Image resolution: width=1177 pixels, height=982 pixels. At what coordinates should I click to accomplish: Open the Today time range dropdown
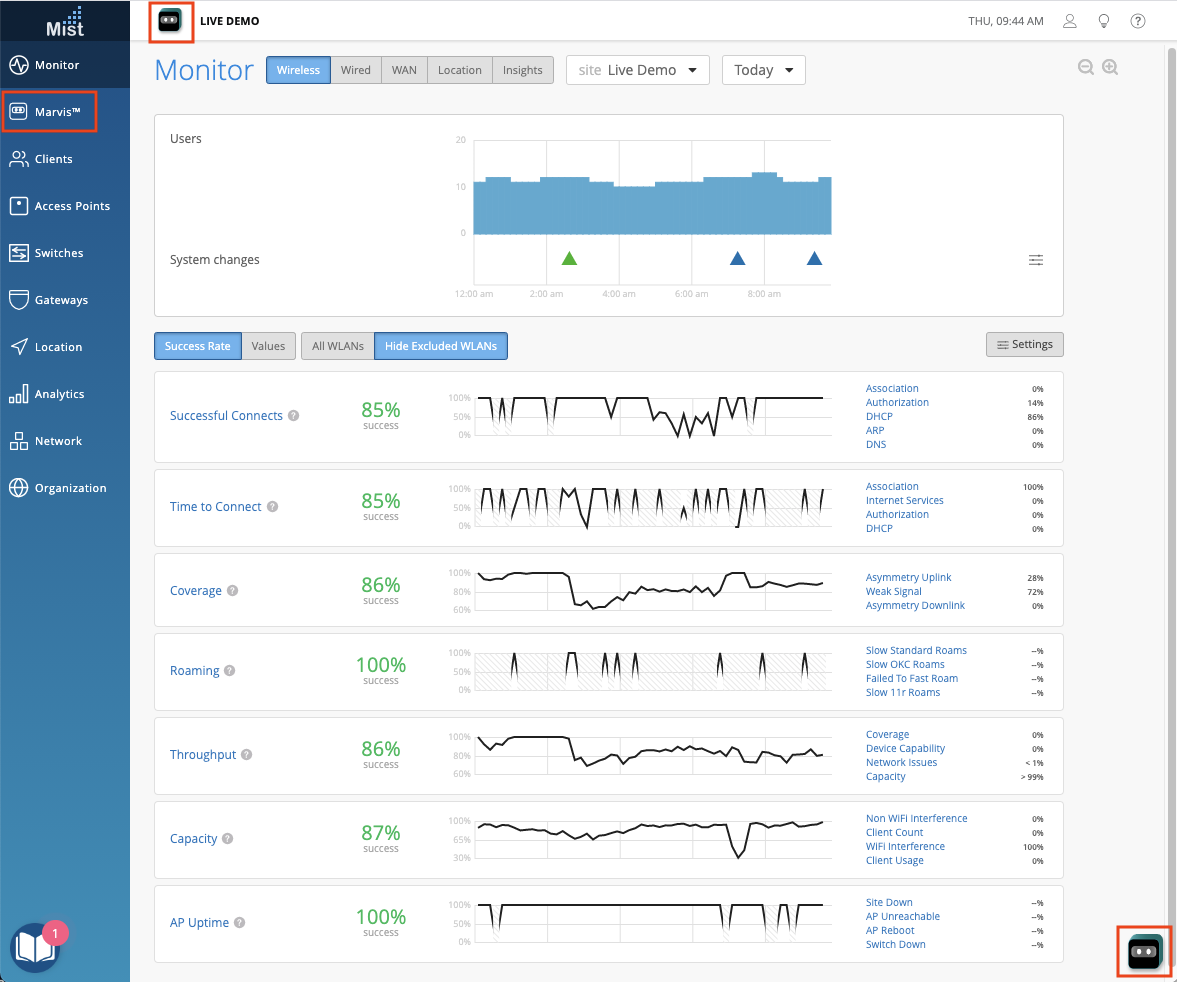point(763,70)
